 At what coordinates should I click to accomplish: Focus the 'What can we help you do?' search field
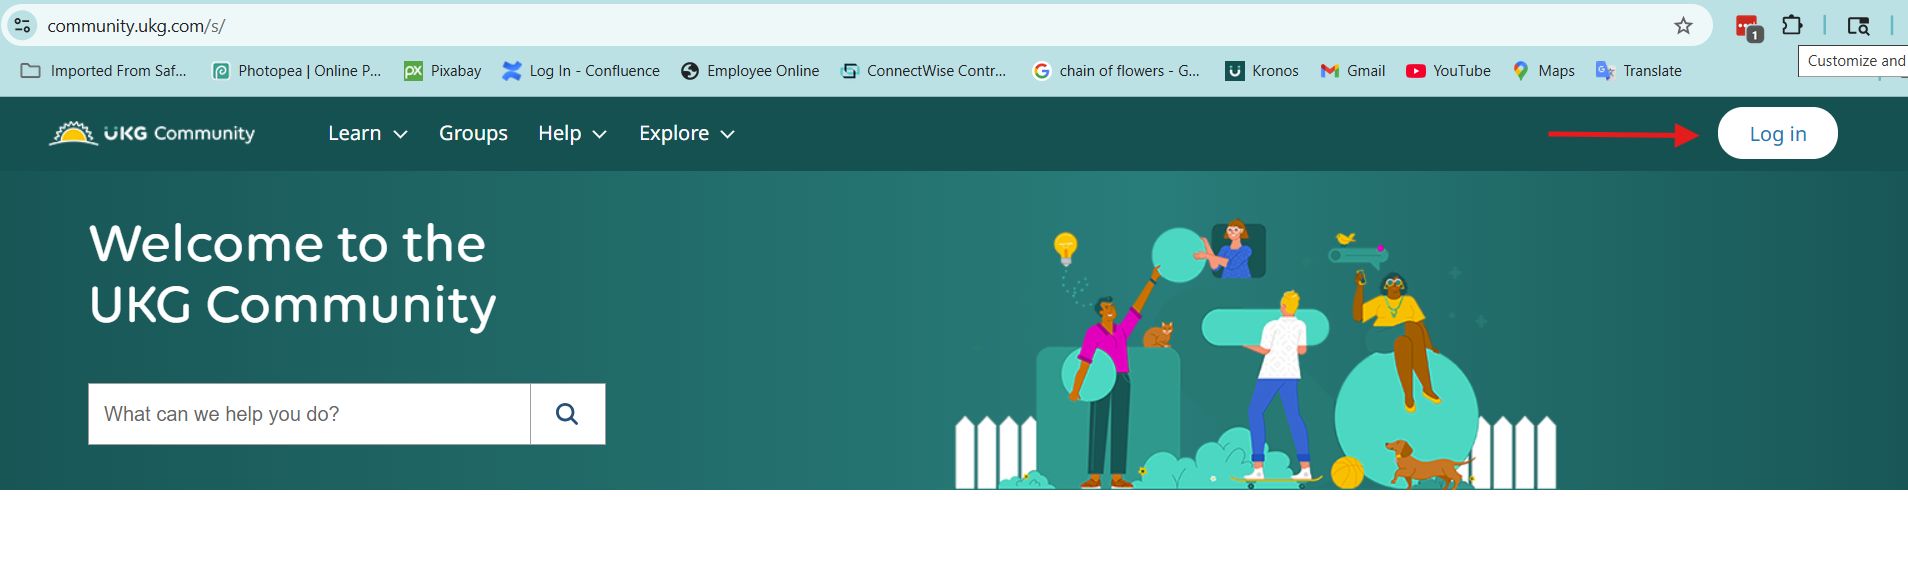[309, 414]
